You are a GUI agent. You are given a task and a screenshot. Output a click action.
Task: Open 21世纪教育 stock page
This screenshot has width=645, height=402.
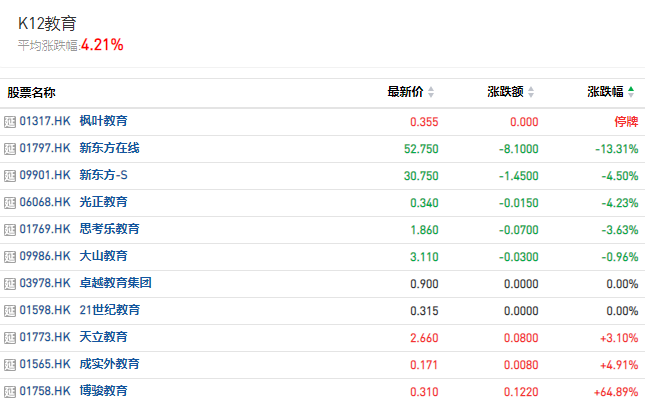tap(110, 310)
